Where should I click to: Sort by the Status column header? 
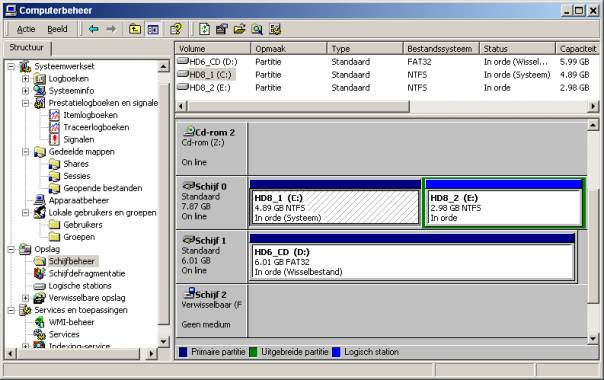517,49
